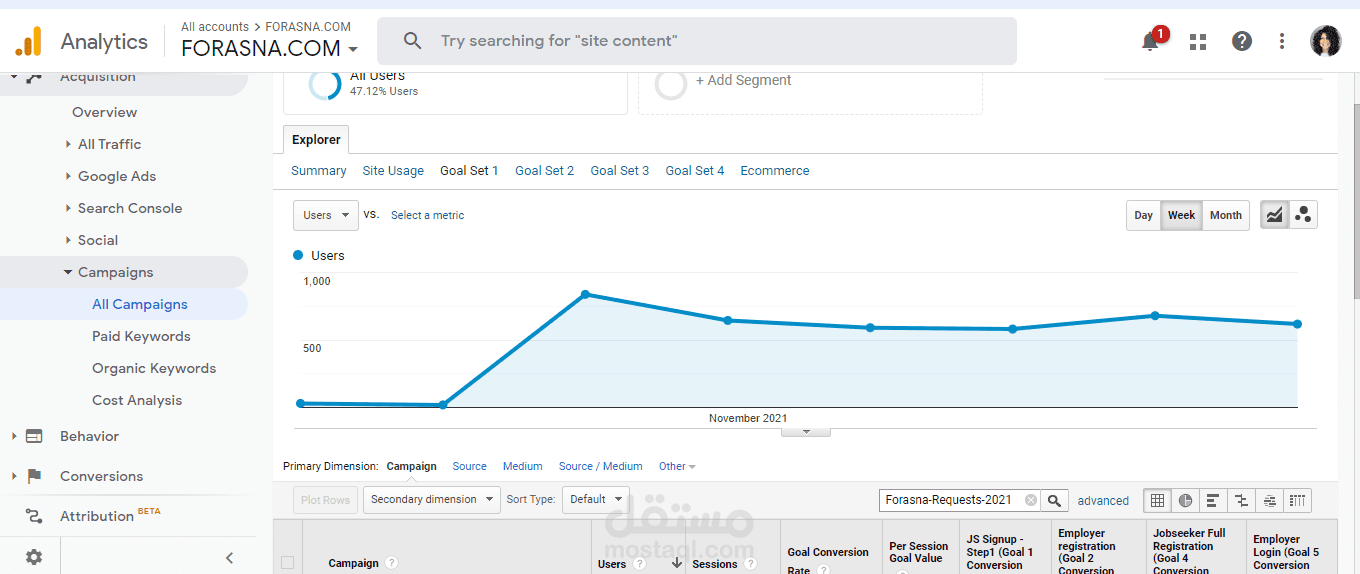Image resolution: width=1360 pixels, height=574 pixels.
Task: Click the Sessions column help icon
Action: (x=750, y=564)
